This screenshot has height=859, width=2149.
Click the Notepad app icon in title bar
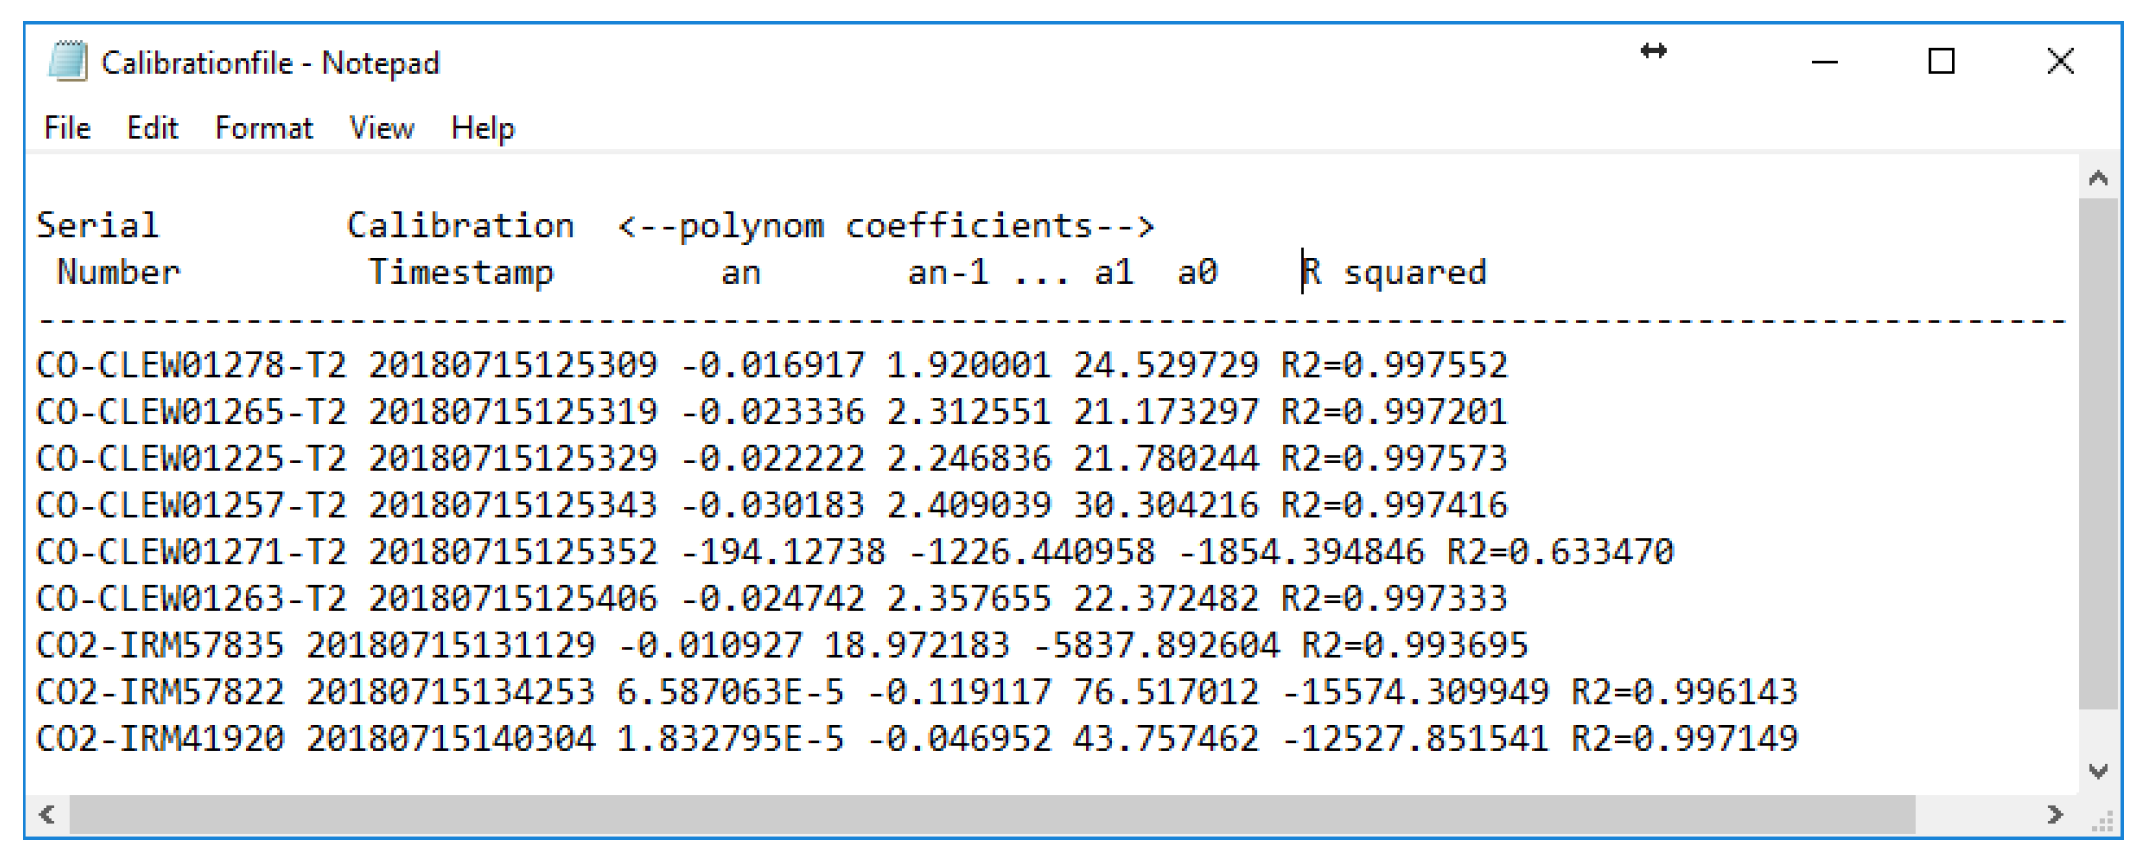tap(67, 62)
